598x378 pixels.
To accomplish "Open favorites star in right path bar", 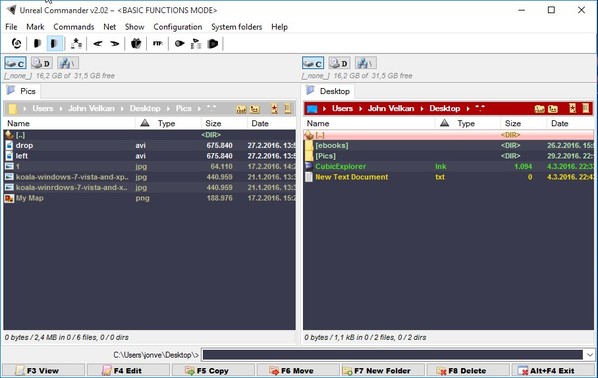I will [x=572, y=109].
